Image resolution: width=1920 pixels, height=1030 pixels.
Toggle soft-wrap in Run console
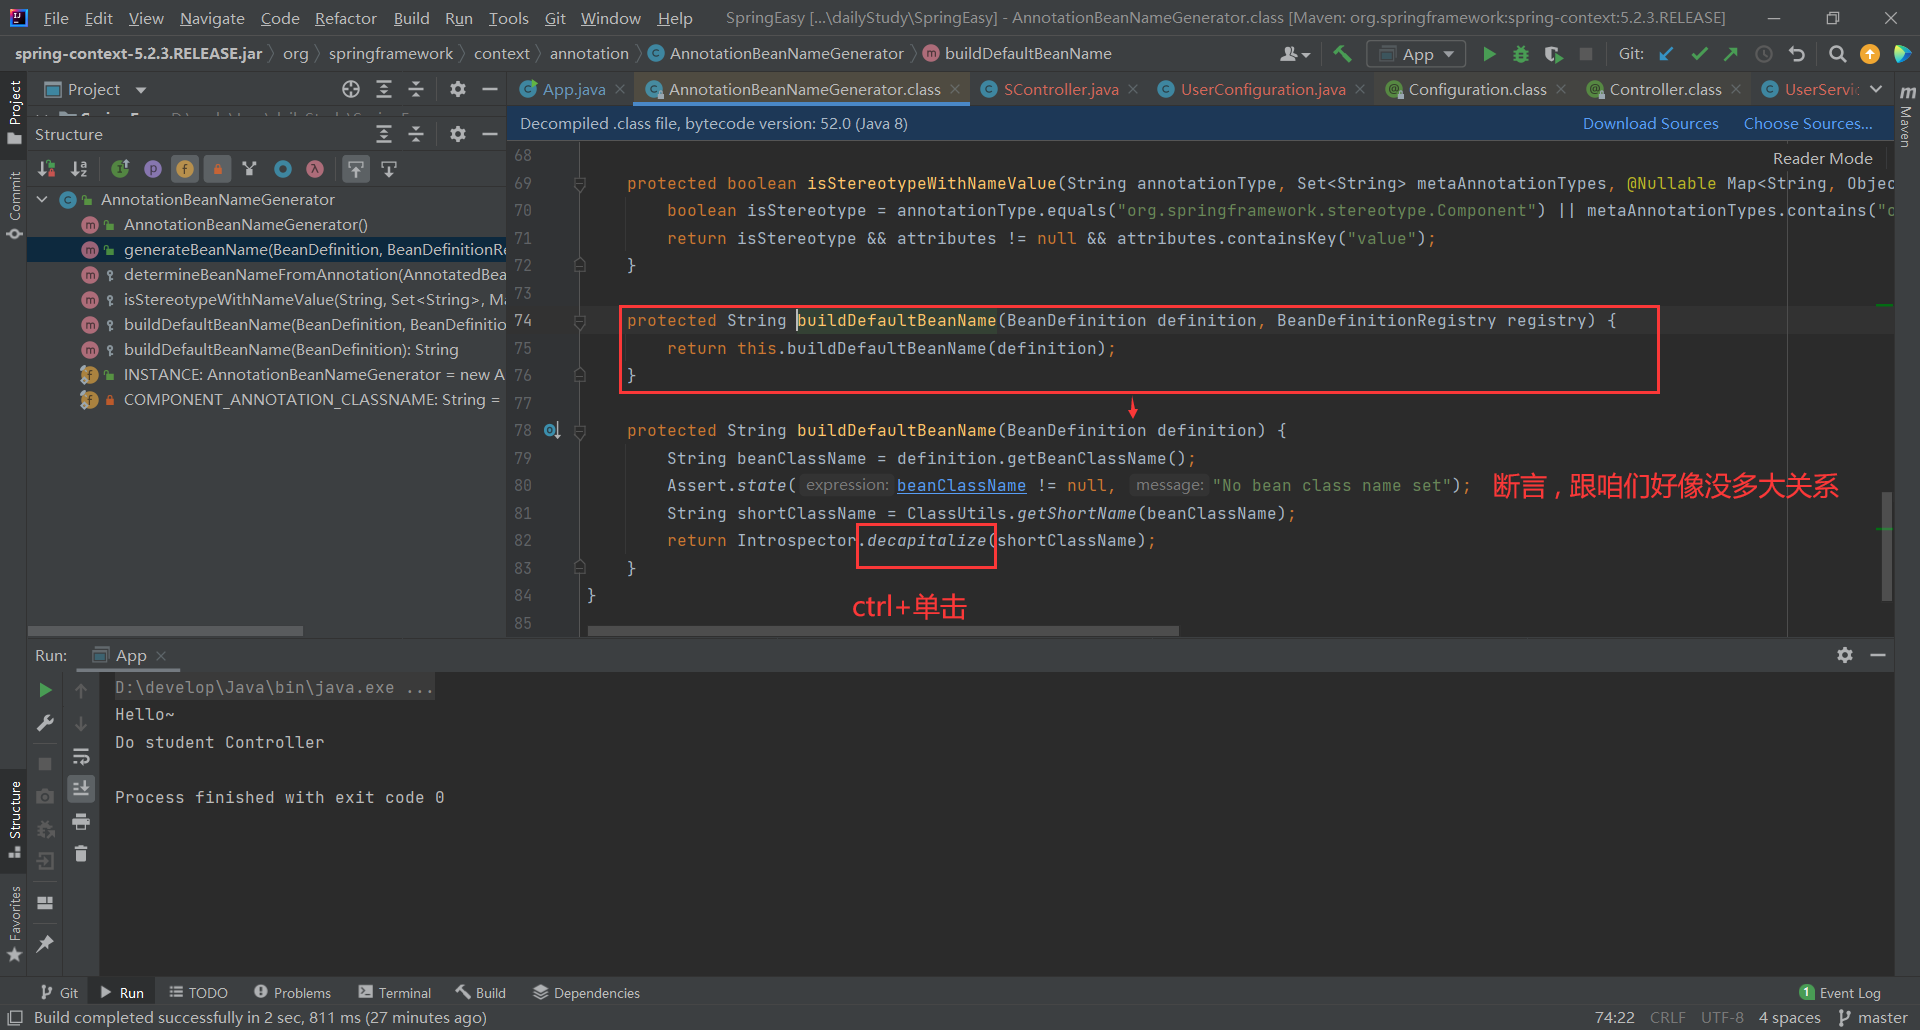pyautogui.click(x=81, y=756)
